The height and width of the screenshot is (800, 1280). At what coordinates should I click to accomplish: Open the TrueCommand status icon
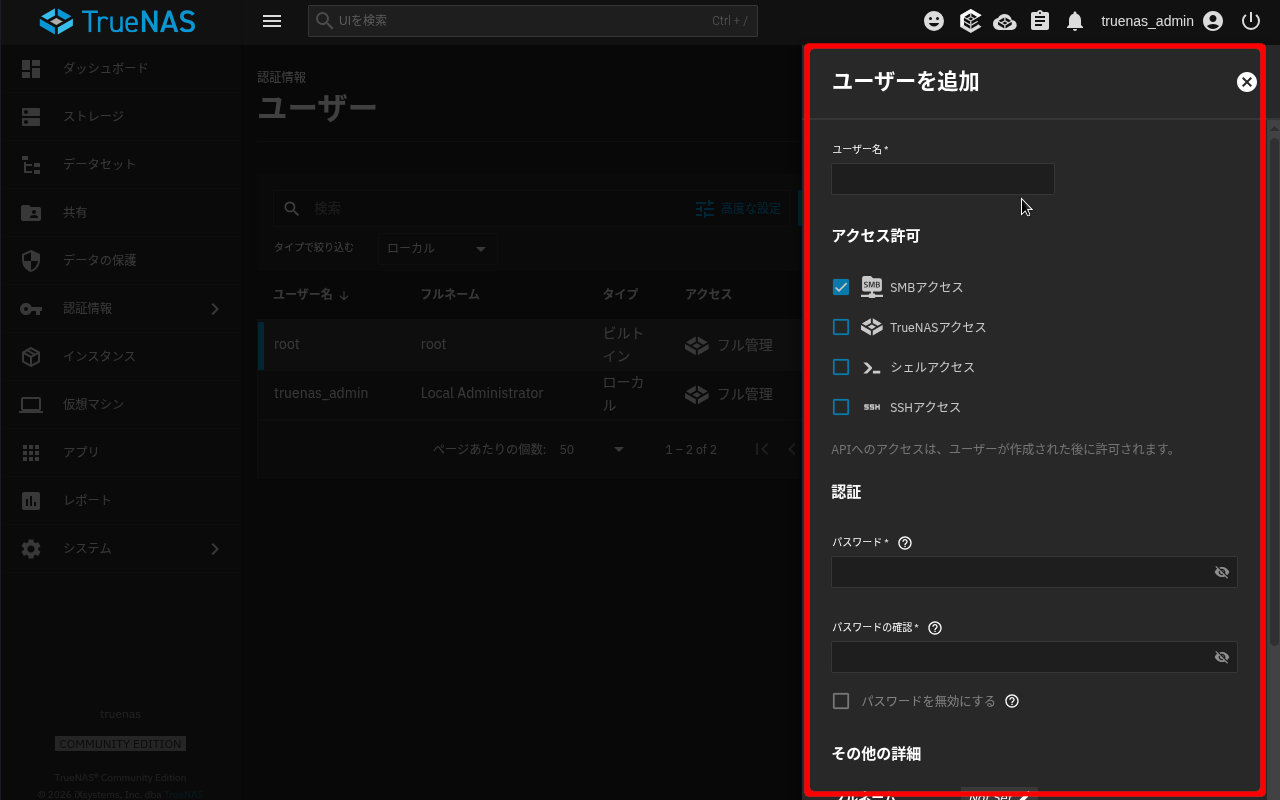tap(969, 21)
